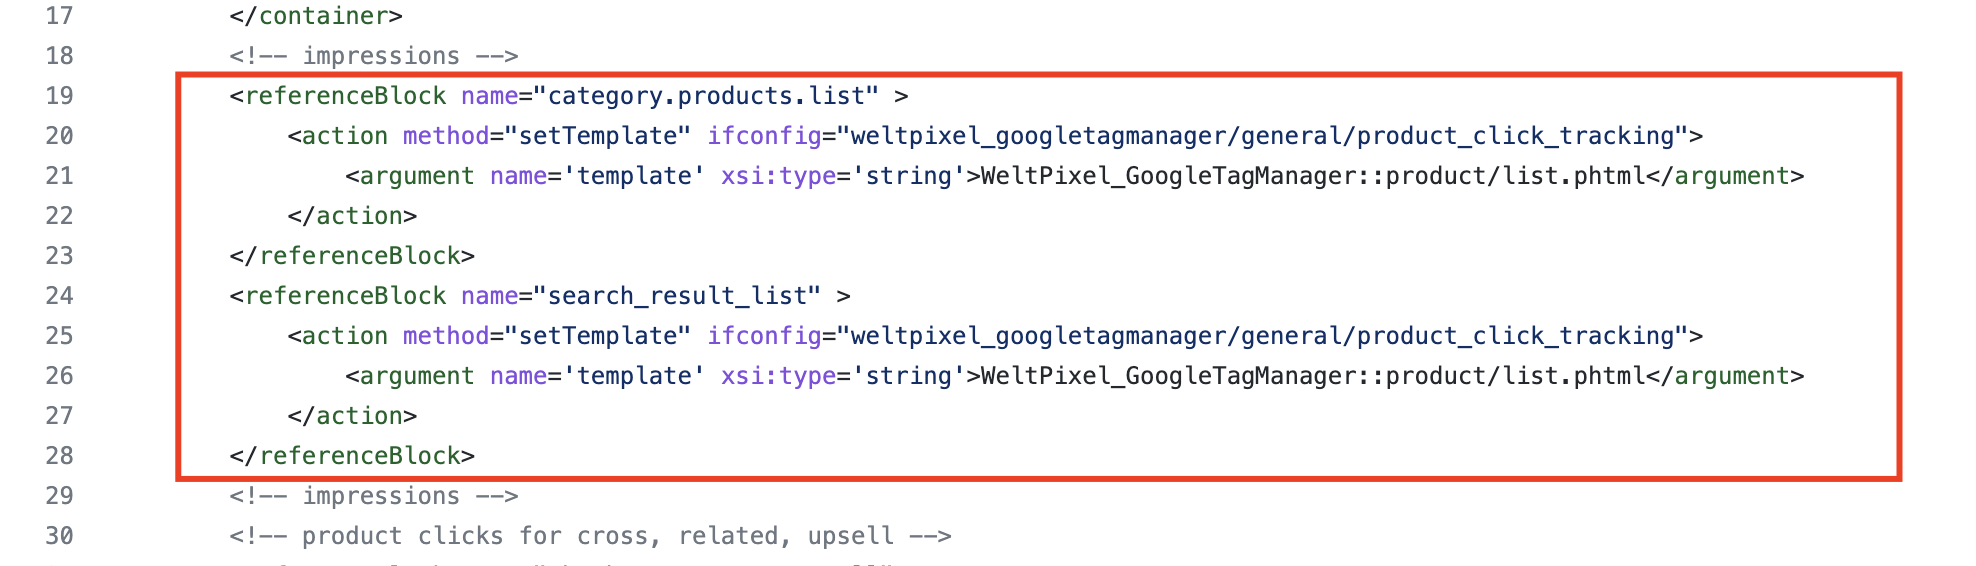
Task: Click the closing referenceBlock tag on line 28
Action: (352, 456)
